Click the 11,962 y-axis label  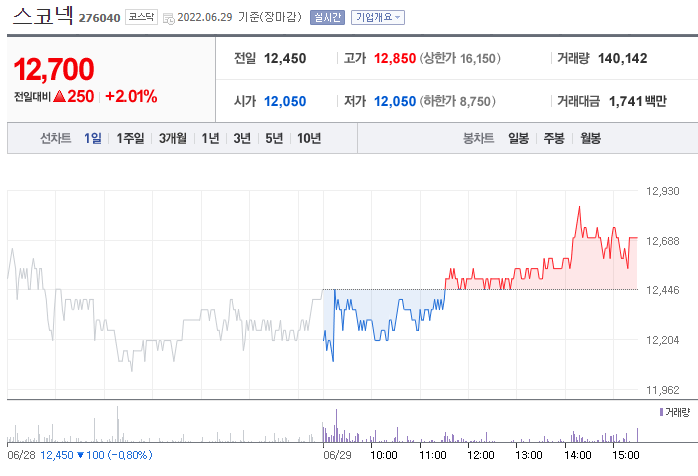[x=662, y=390]
